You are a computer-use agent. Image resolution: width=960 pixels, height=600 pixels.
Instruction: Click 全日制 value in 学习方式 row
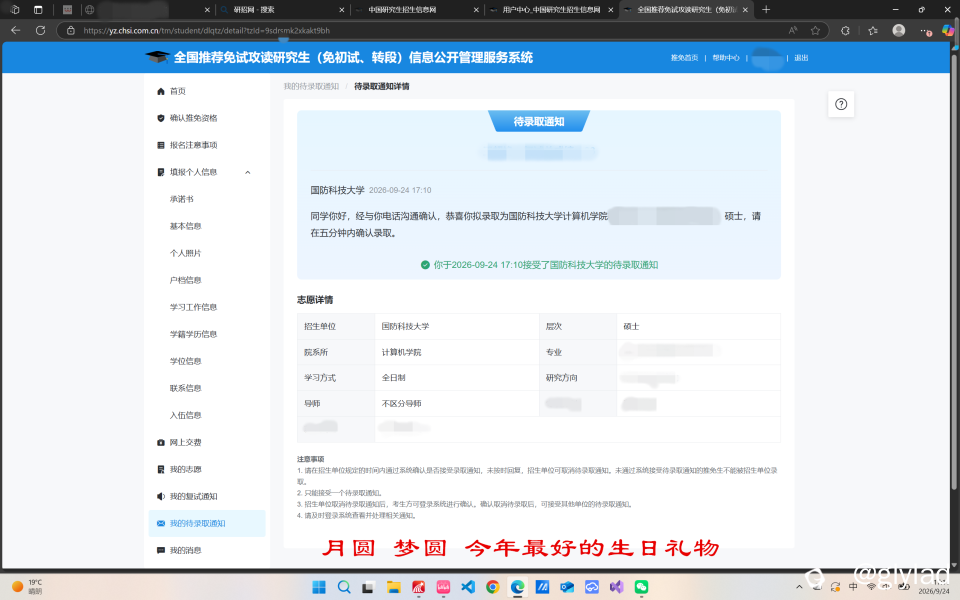[x=394, y=378]
